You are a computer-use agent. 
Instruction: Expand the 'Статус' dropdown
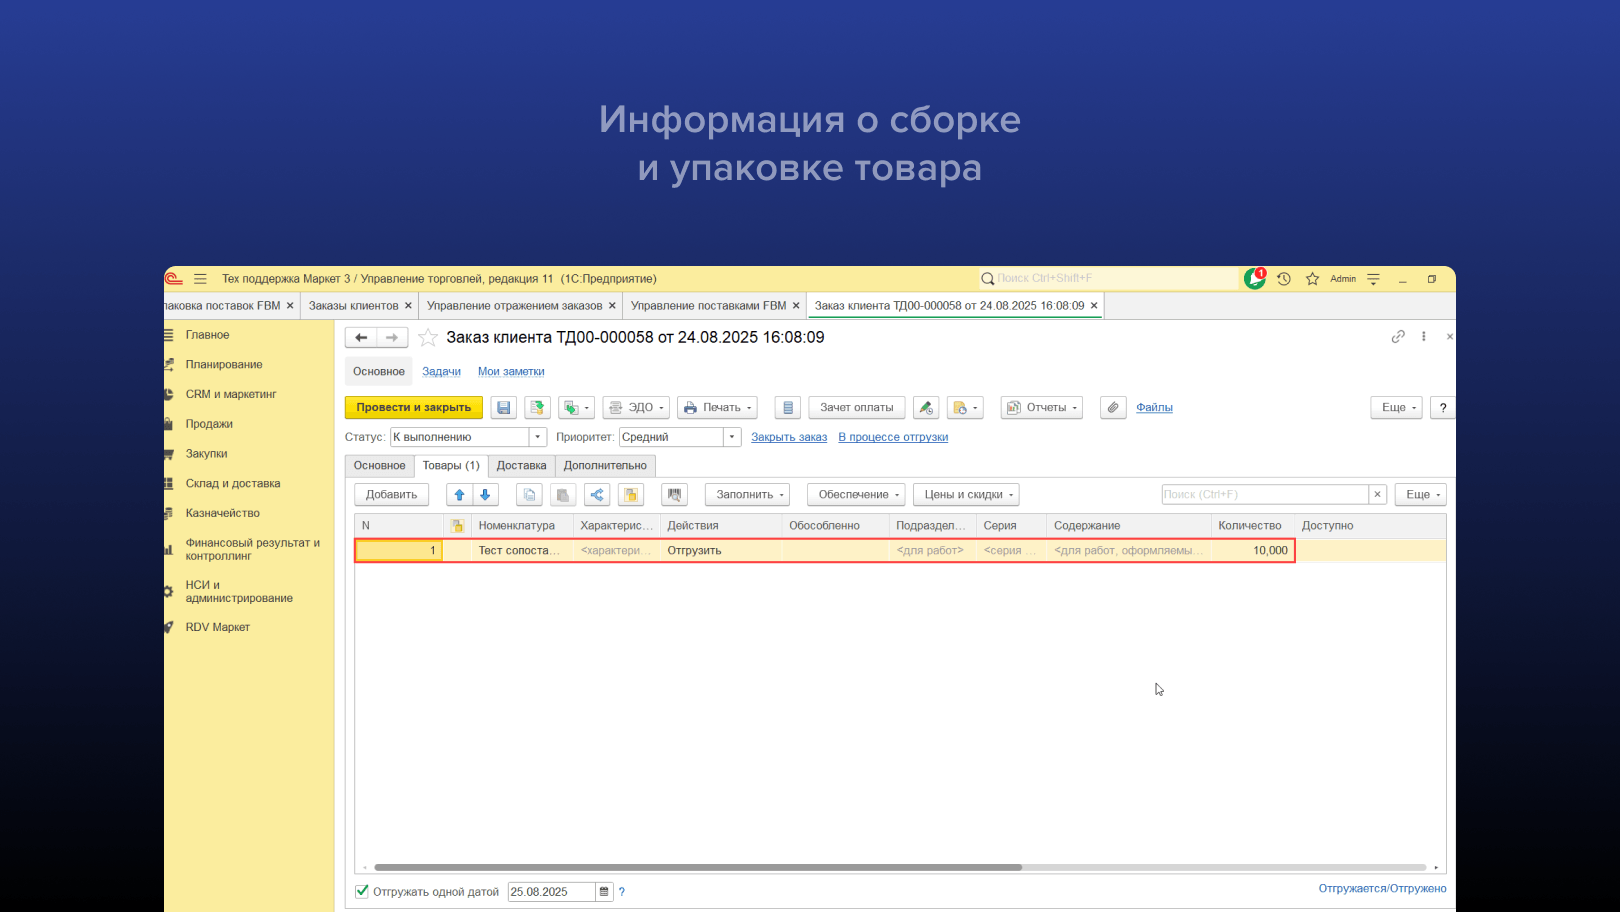pos(538,437)
